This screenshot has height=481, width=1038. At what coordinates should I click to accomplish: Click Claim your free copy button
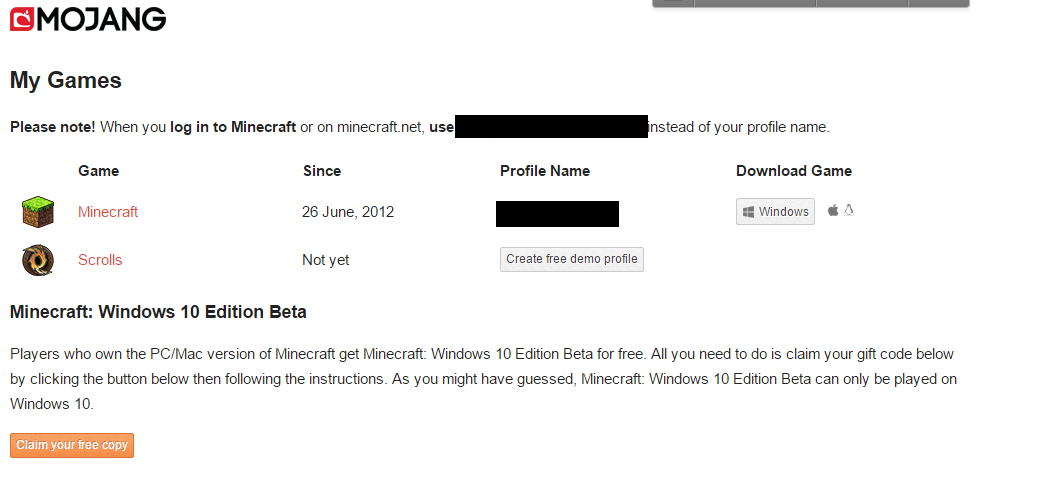coord(71,445)
